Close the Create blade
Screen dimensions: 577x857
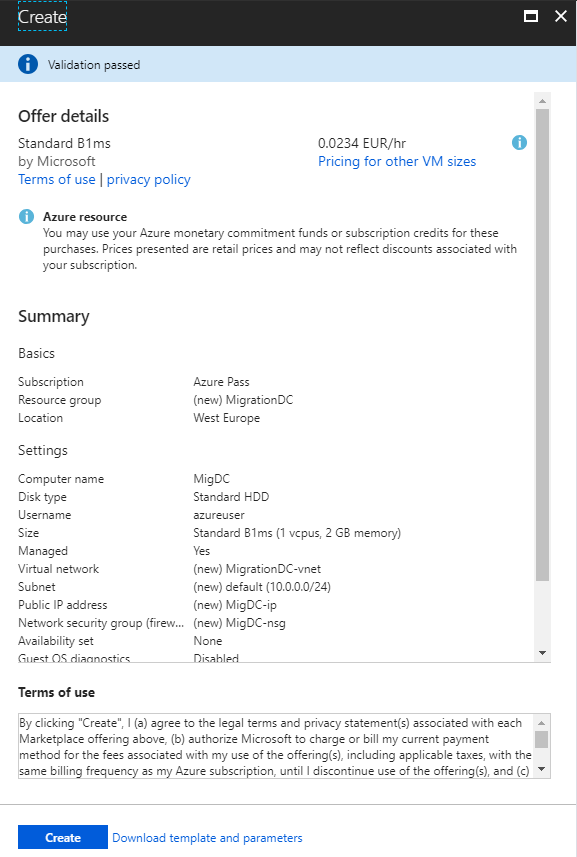(x=561, y=16)
